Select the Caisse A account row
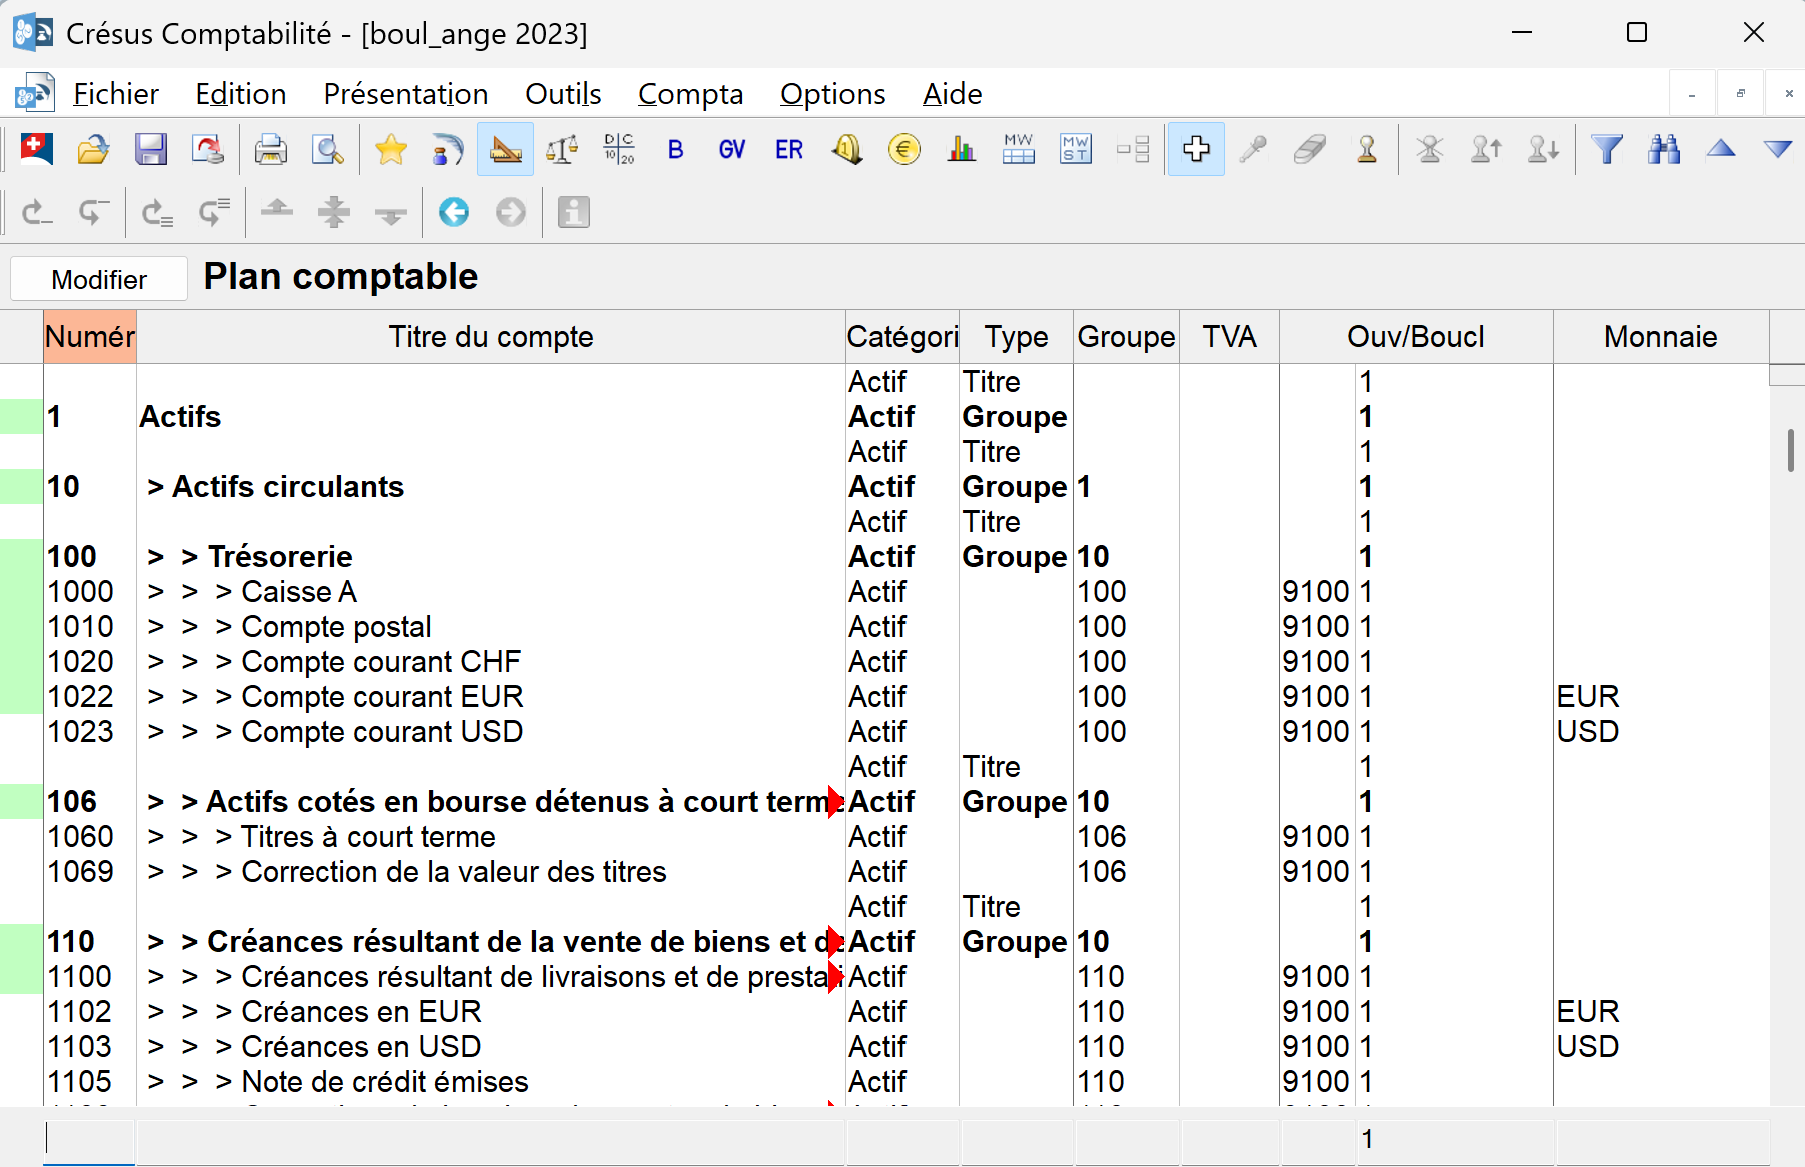 tap(299, 591)
